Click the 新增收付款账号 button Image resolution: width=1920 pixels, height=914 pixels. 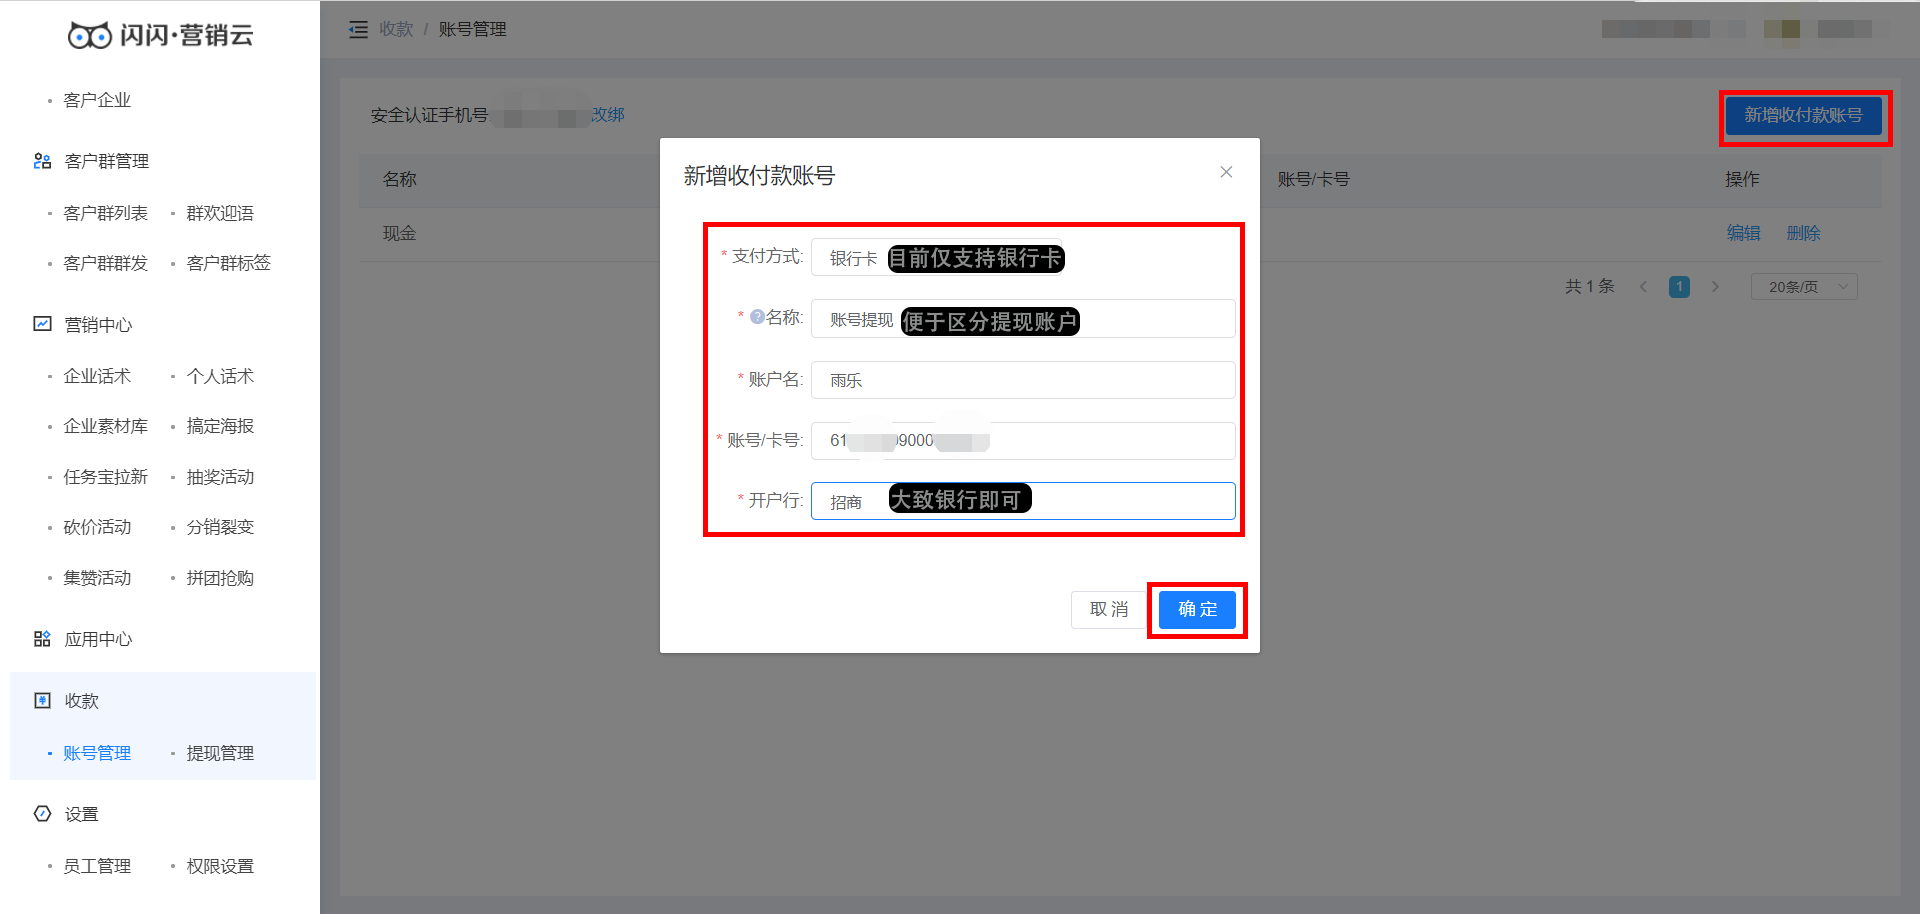(x=1803, y=115)
